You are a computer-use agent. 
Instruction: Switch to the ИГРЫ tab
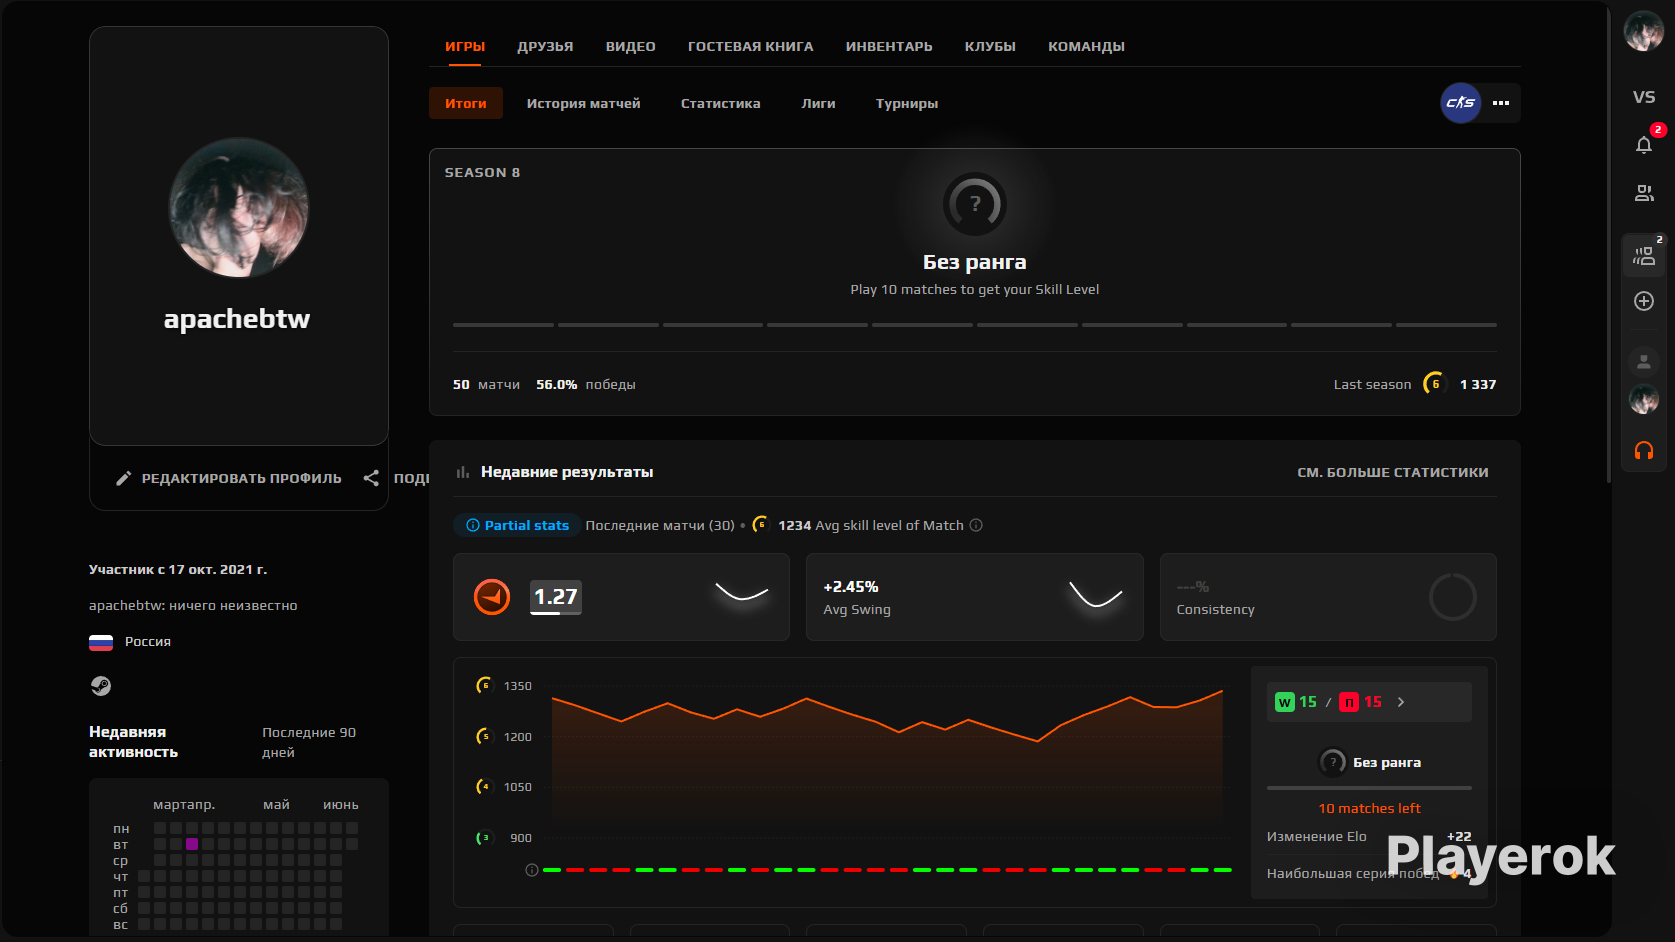click(465, 46)
